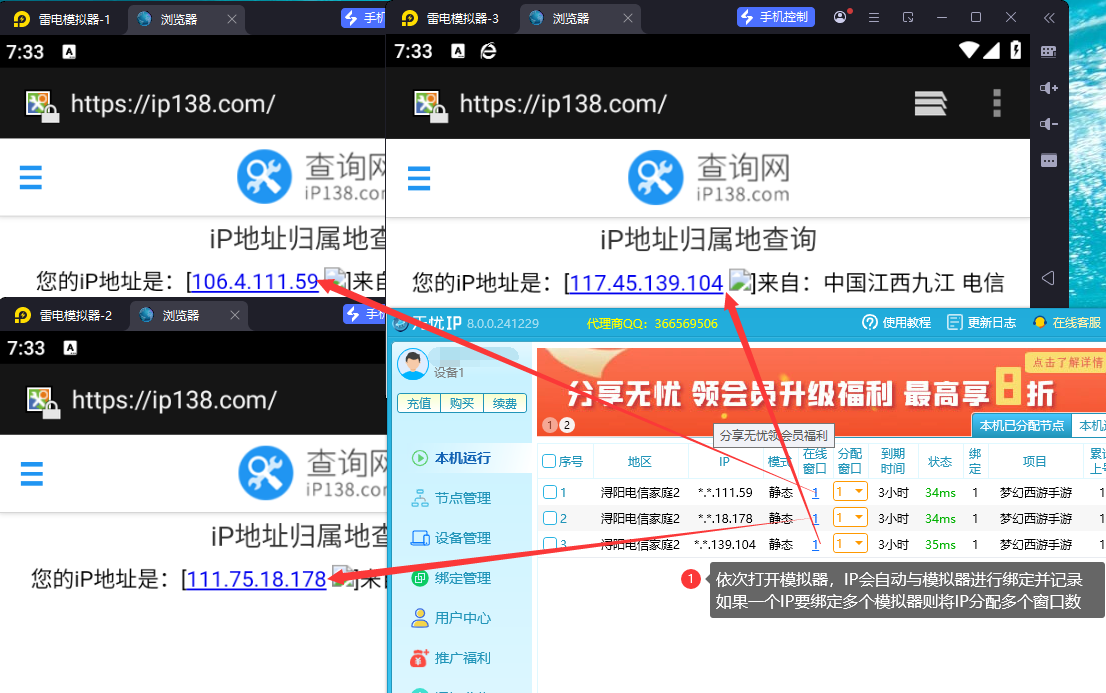This screenshot has width=1106, height=693.
Task: Open 节点管理 in 无忧IP sidebar
Action: point(451,498)
